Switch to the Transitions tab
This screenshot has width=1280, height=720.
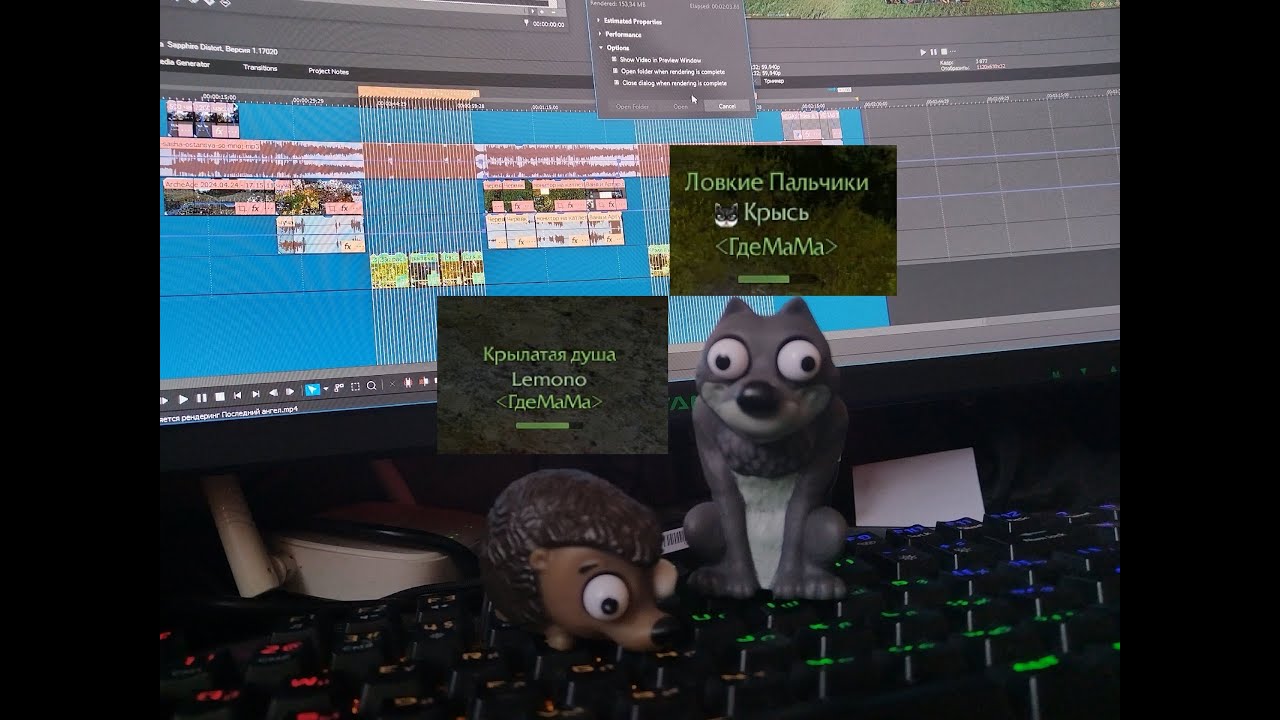pyautogui.click(x=260, y=68)
